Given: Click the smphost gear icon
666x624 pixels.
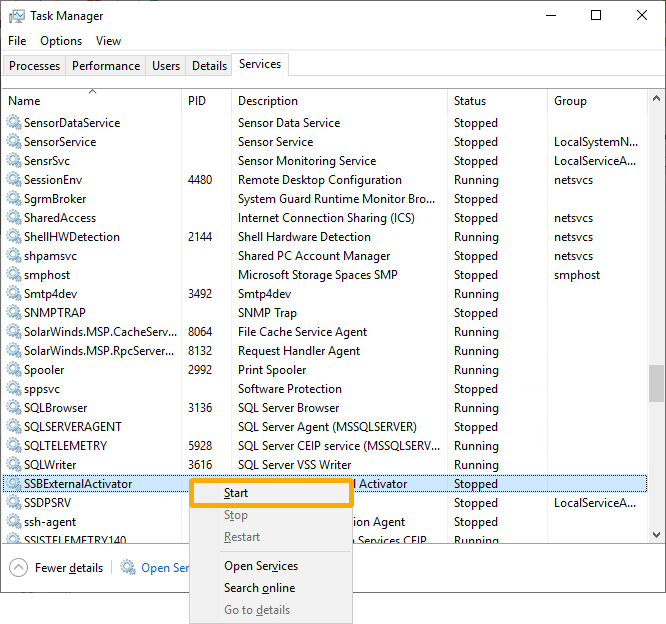Looking at the screenshot, I should coord(14,274).
